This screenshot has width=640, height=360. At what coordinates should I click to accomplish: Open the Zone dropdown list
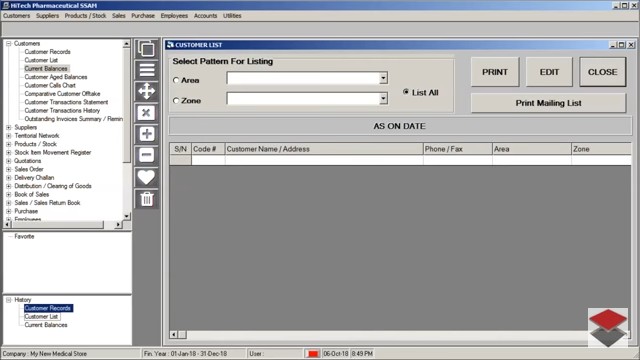point(383,98)
